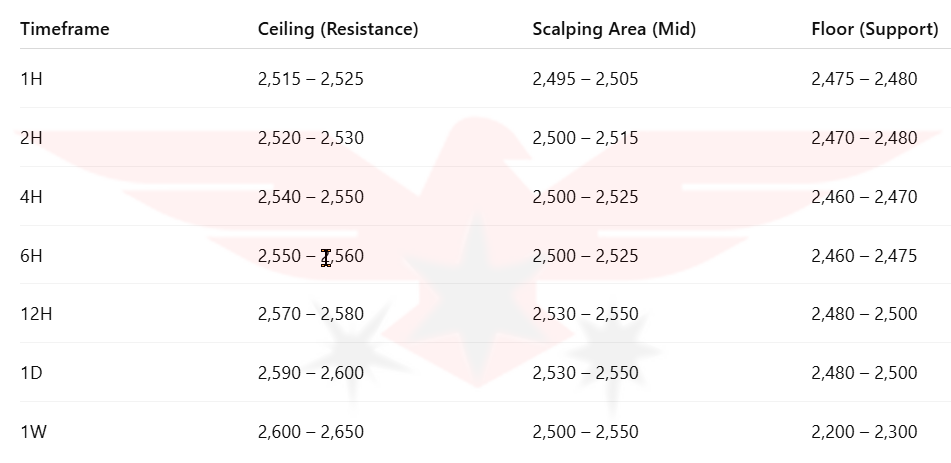This screenshot has height=463, width=951.
Task: Click the 1H scalping value 2,495 – 2,505
Action: click(585, 79)
